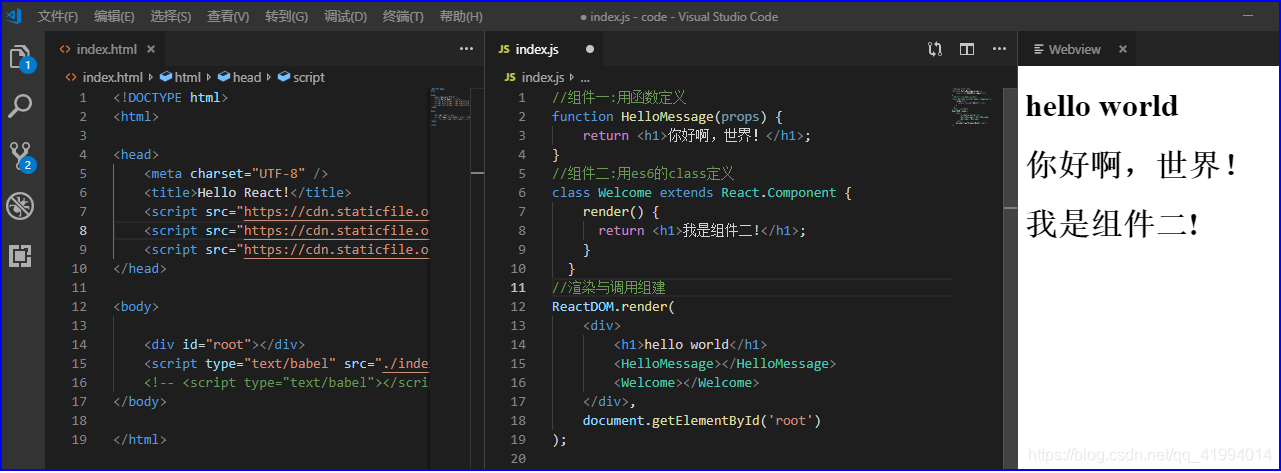Click the <div id="root"></div> line
This screenshot has width=1281, height=473.
click(225, 345)
